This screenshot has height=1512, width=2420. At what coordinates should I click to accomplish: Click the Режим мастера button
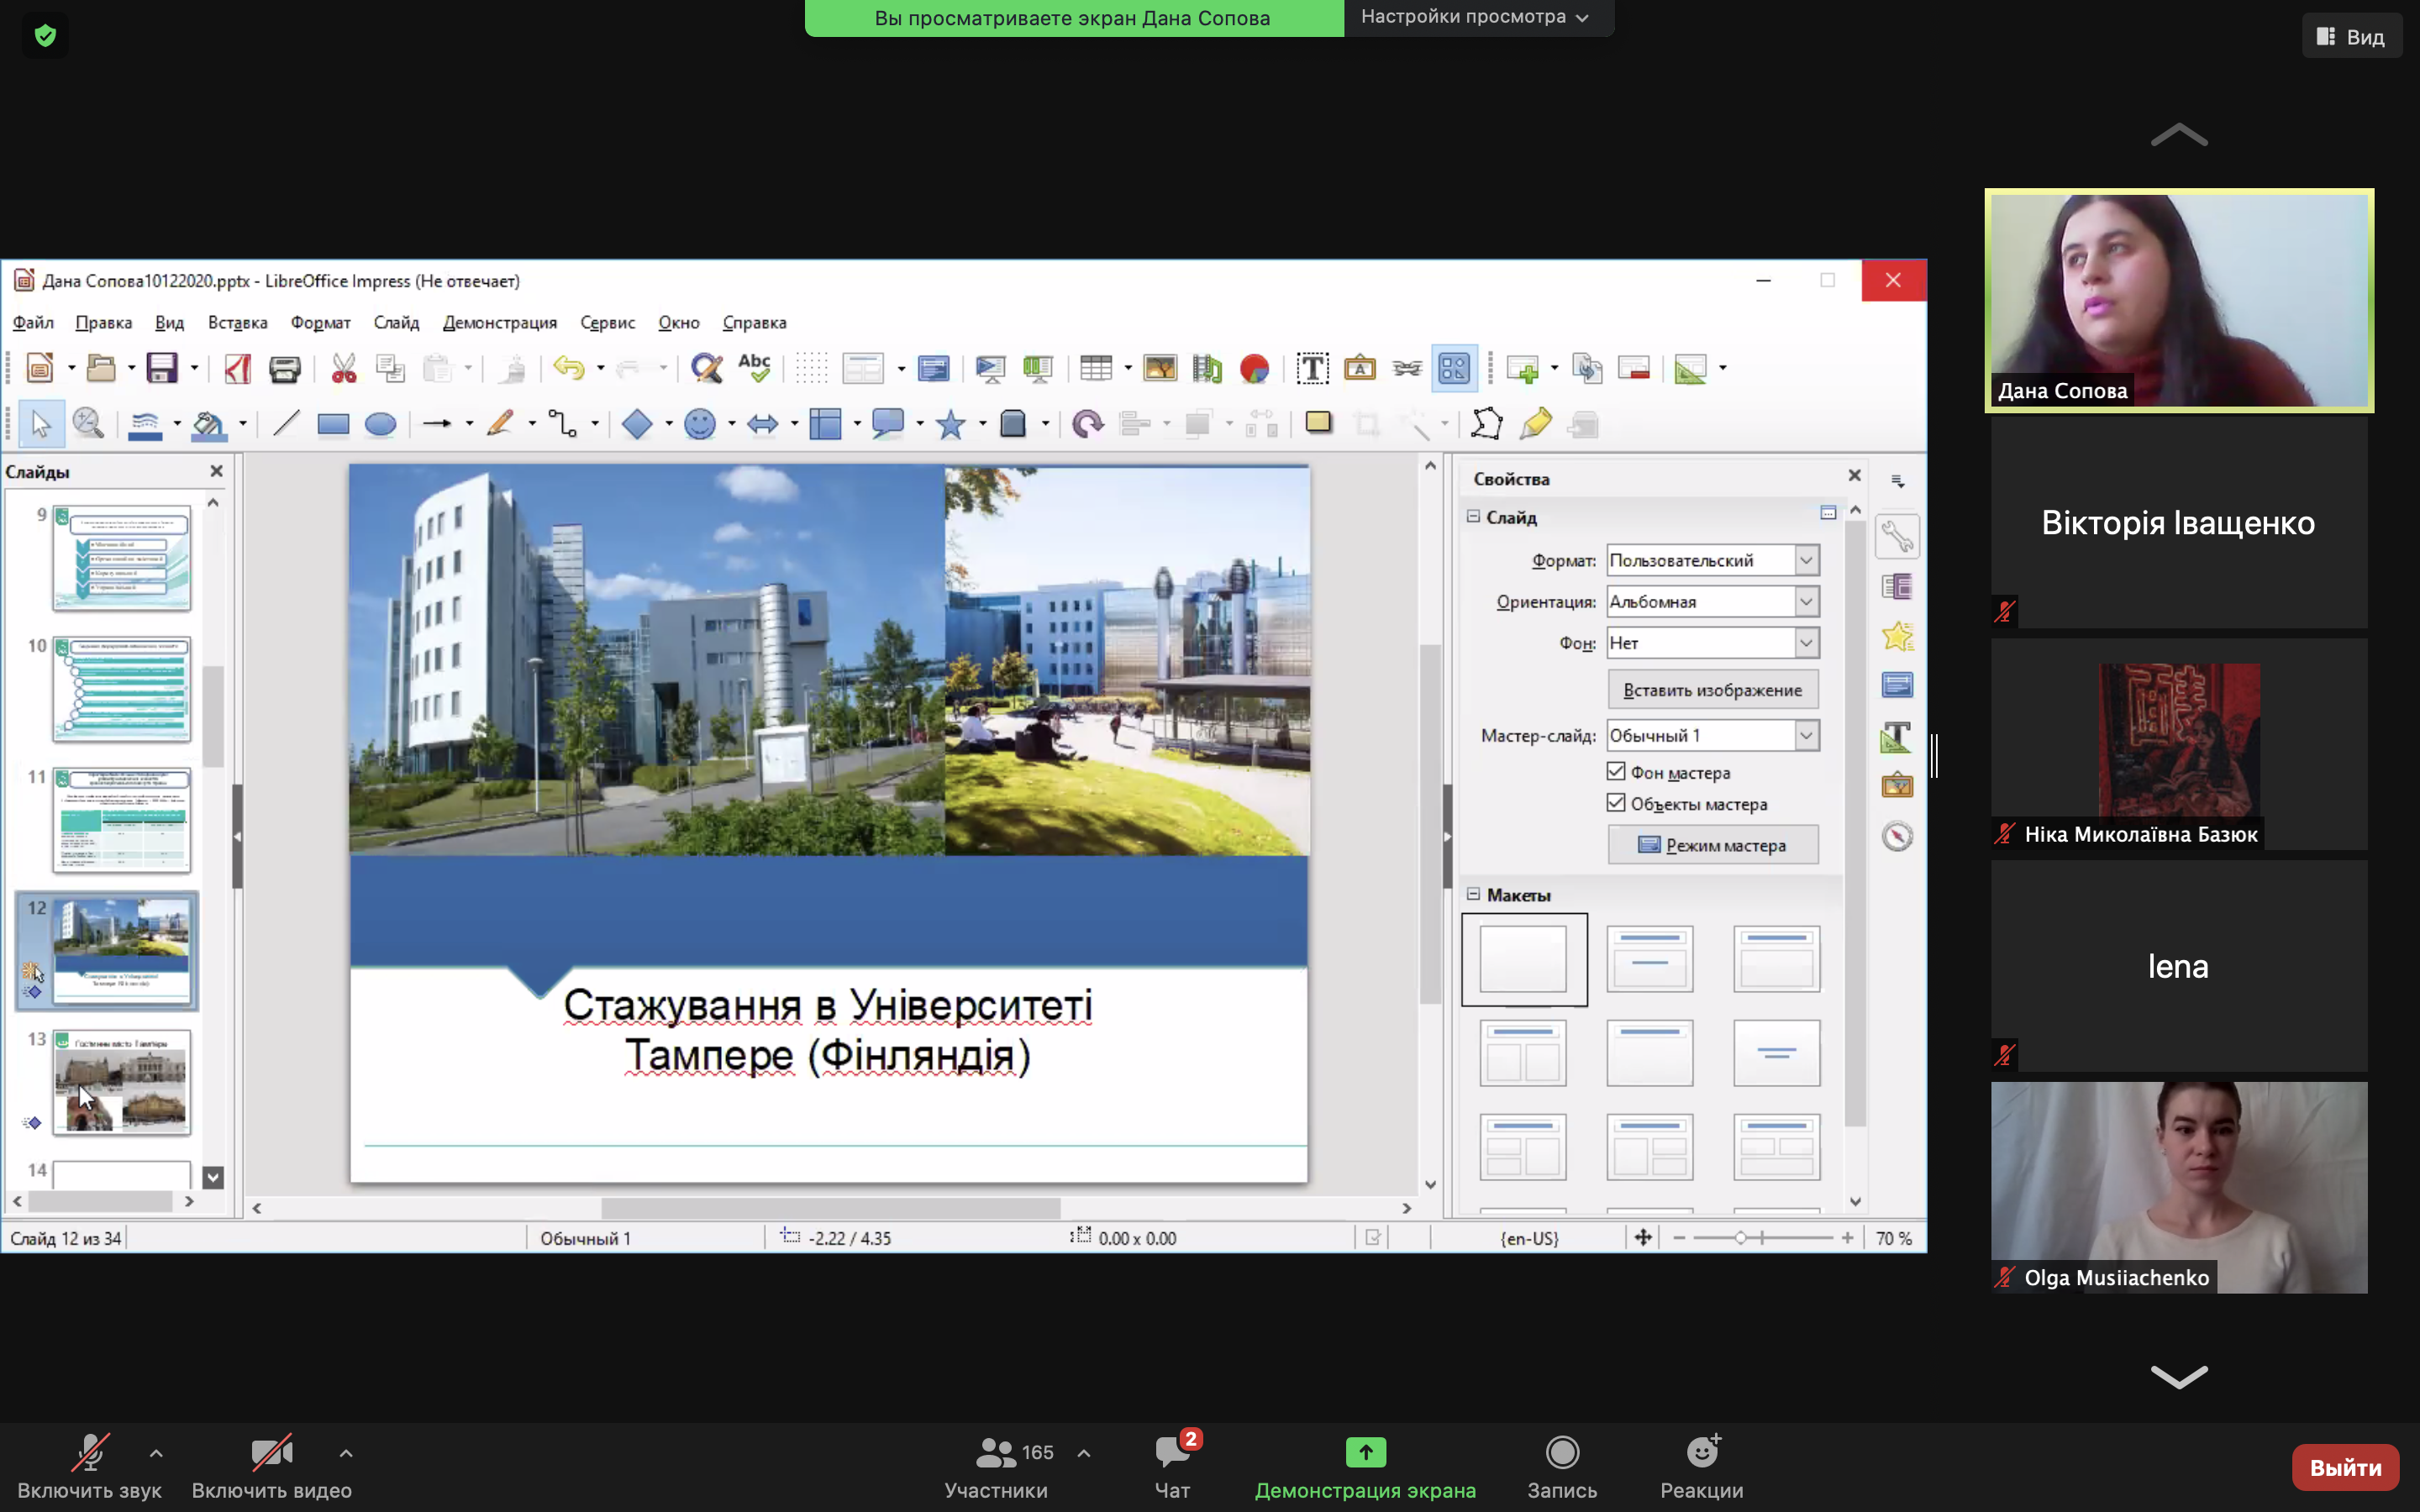click(x=1712, y=845)
